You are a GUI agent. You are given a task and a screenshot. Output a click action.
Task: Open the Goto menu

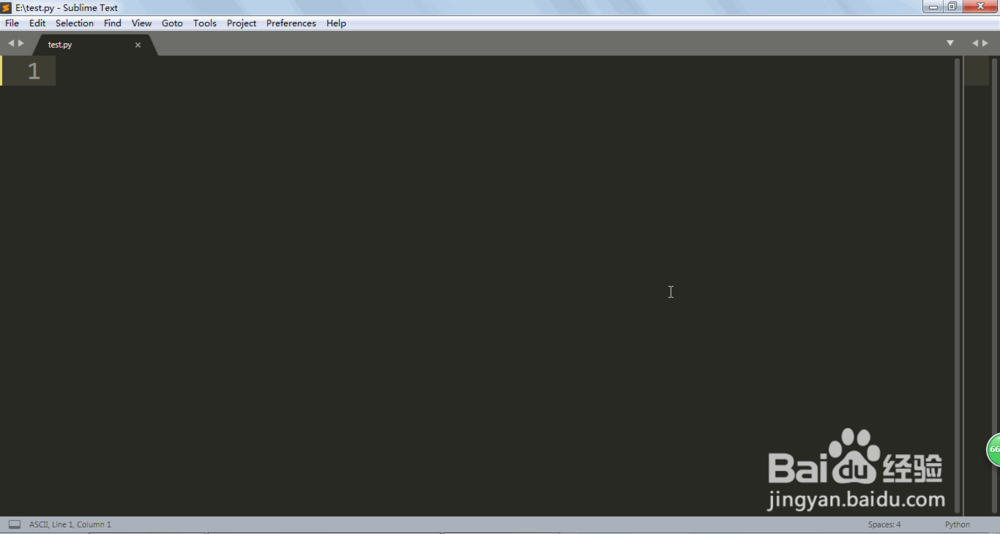click(172, 23)
